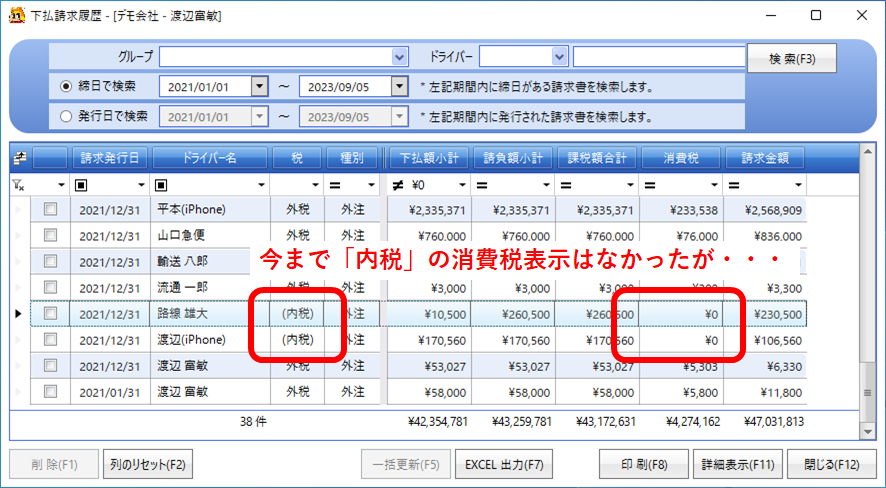The image size is (886, 488).
Task: Check the box for 平本(iPhone) row
Action: point(50,210)
